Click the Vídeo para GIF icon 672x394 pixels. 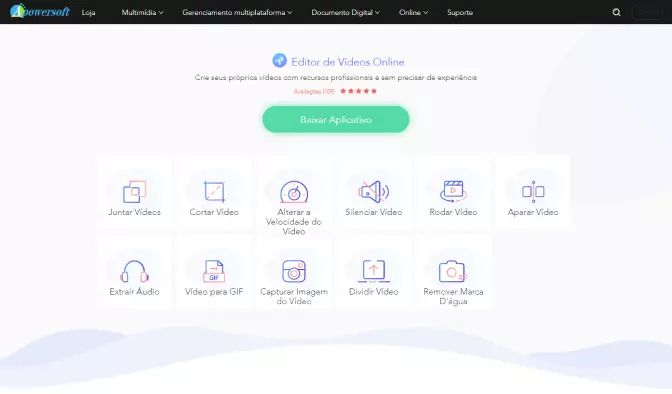[x=214, y=271]
